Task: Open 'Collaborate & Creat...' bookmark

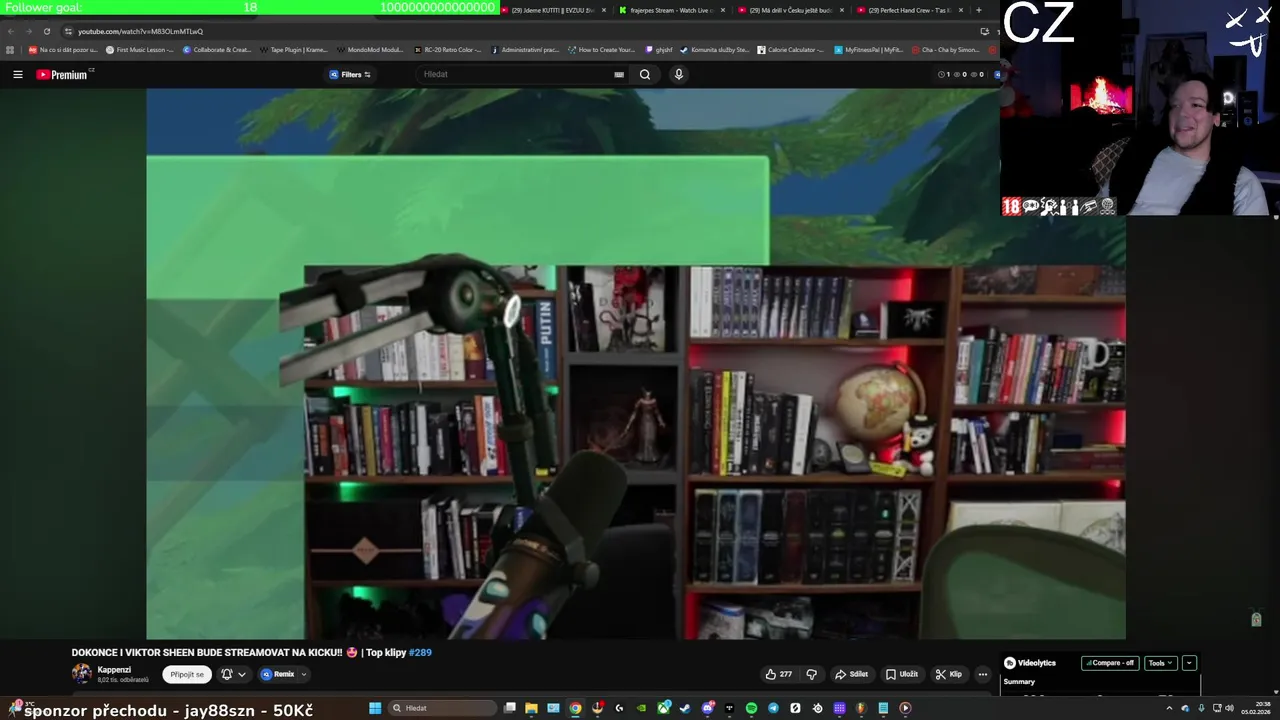Action: [x=216, y=49]
